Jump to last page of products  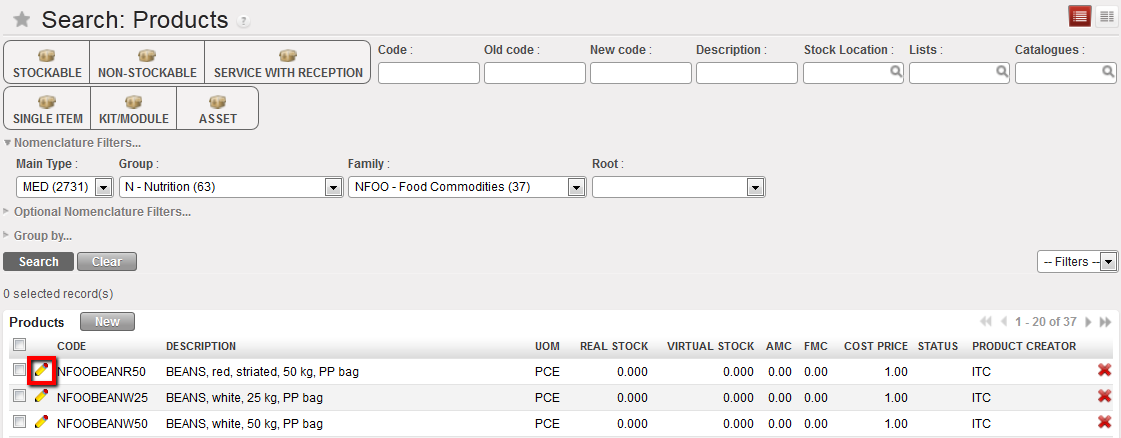coord(1105,322)
